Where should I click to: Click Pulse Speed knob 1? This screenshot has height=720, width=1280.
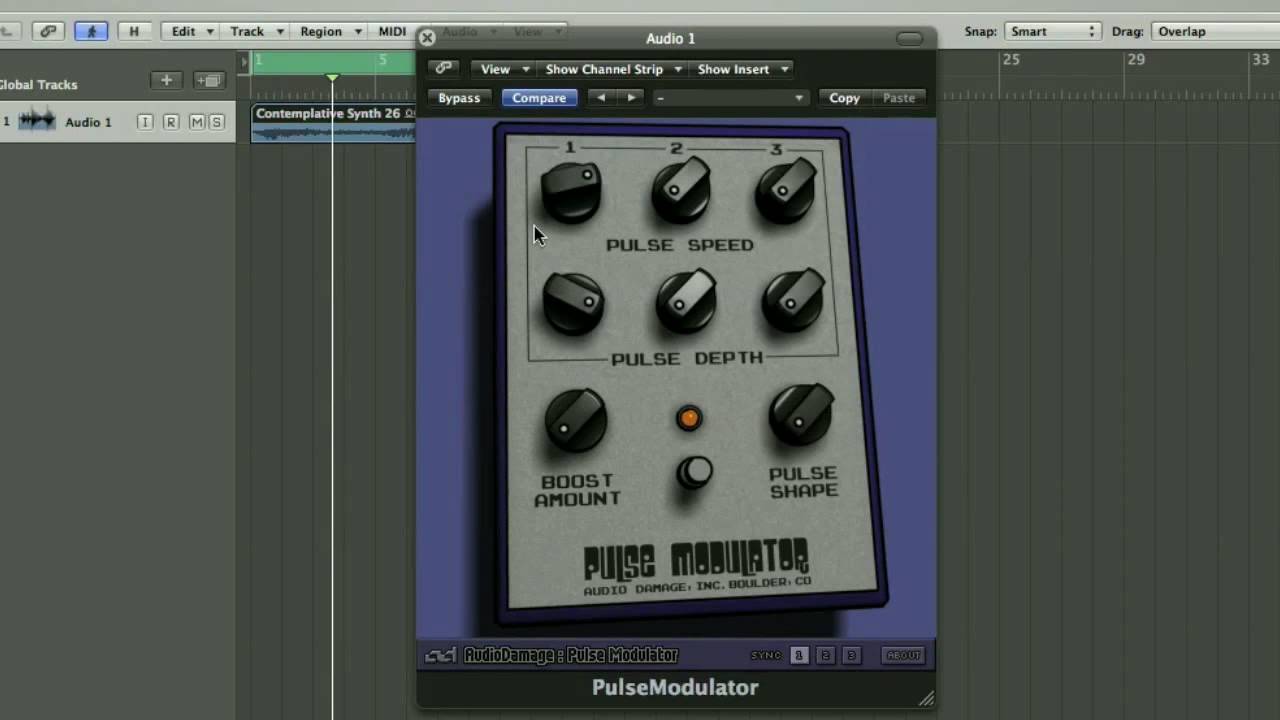pos(571,191)
